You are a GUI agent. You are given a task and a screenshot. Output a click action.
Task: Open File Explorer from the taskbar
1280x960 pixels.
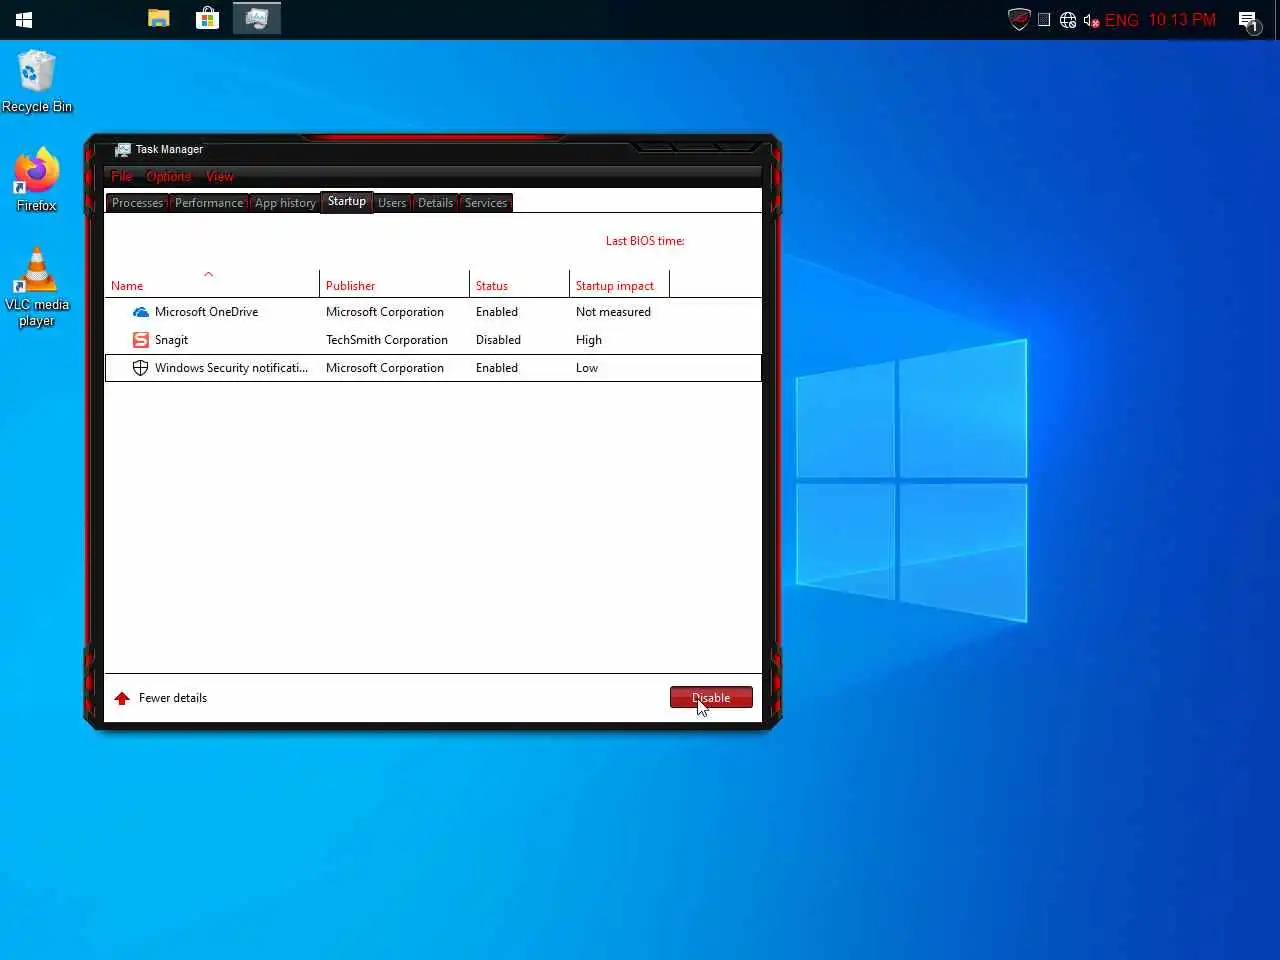[158, 18]
